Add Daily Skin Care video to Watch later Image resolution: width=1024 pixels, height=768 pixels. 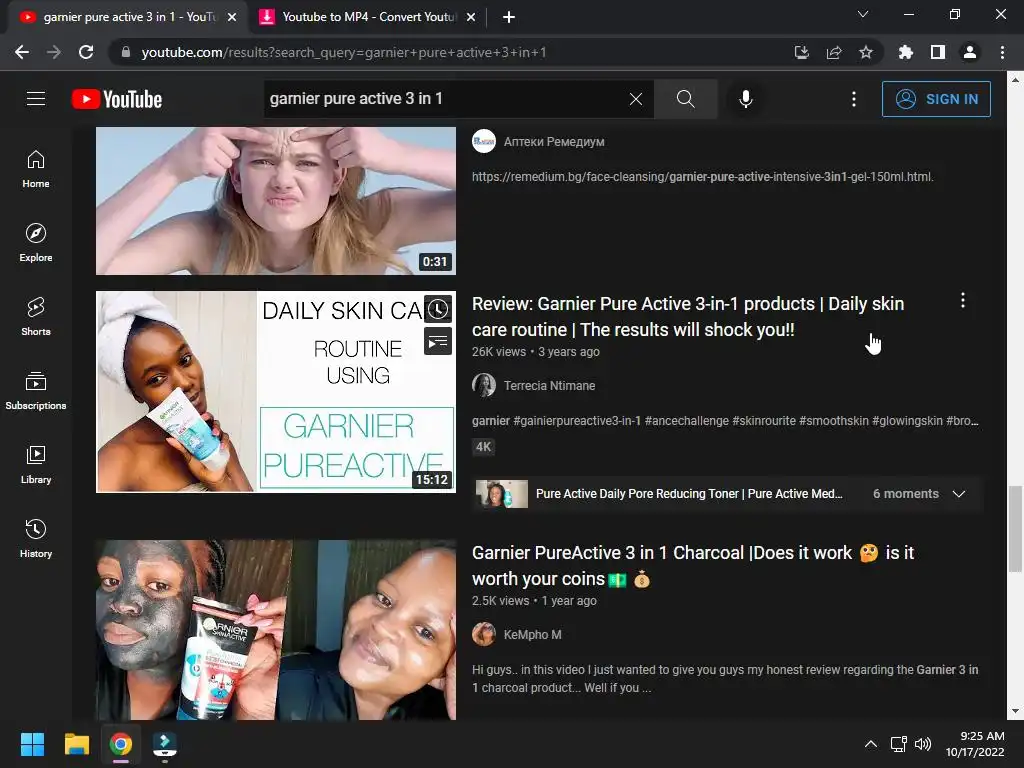click(438, 309)
